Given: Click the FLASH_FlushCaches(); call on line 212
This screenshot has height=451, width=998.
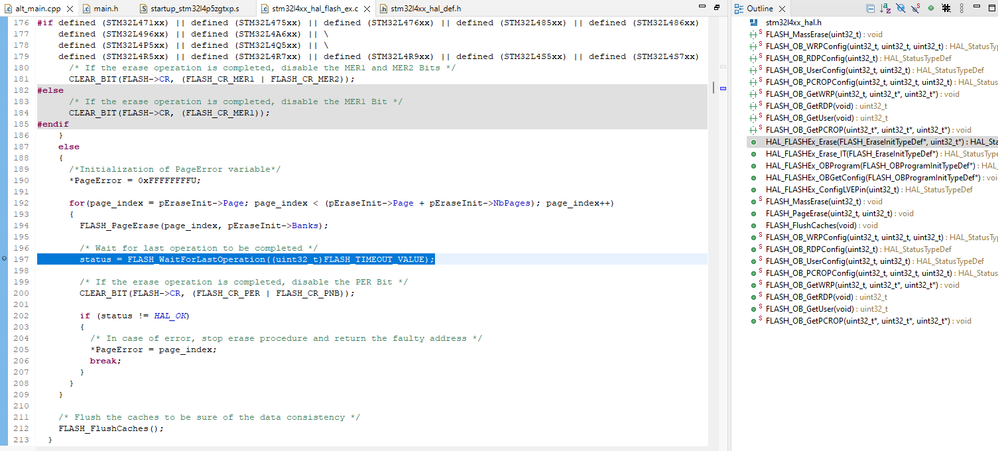Looking at the screenshot, I should click(x=111, y=428).
